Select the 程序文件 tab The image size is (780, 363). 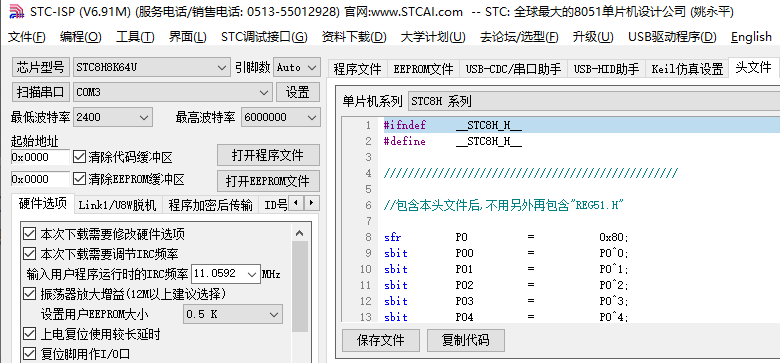[x=357, y=69]
